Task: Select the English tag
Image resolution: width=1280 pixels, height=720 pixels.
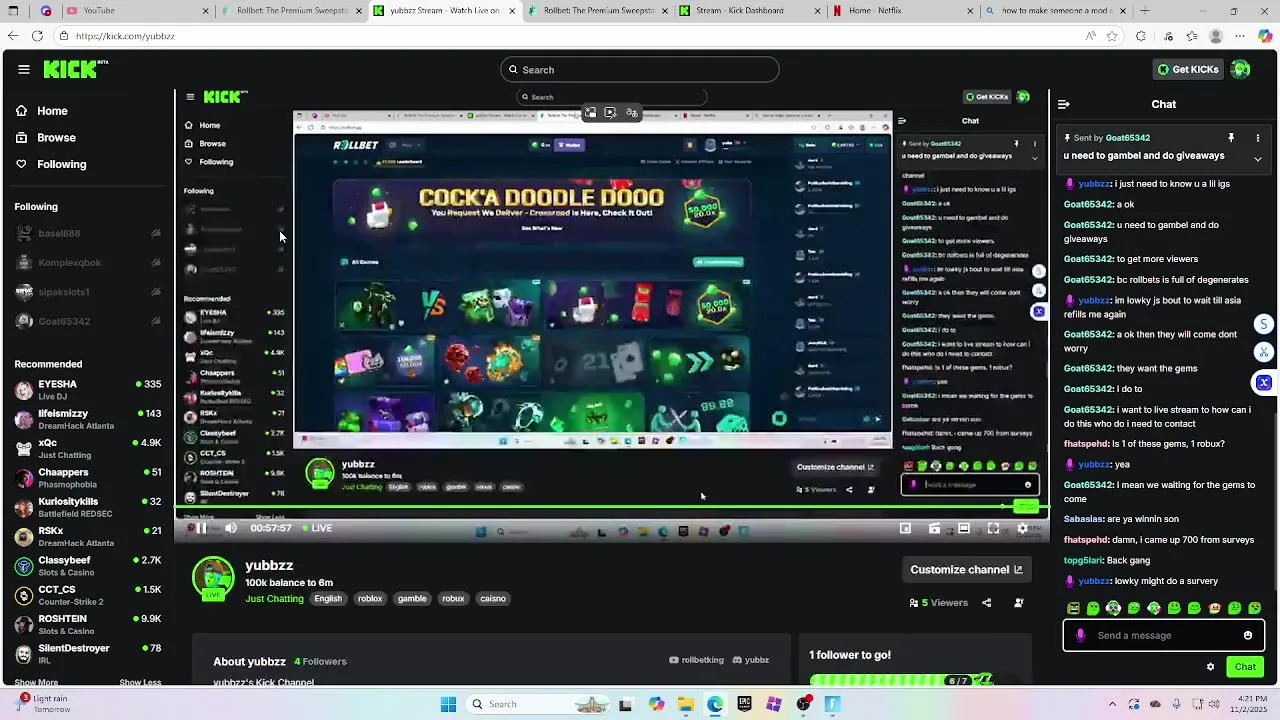Action: [328, 599]
